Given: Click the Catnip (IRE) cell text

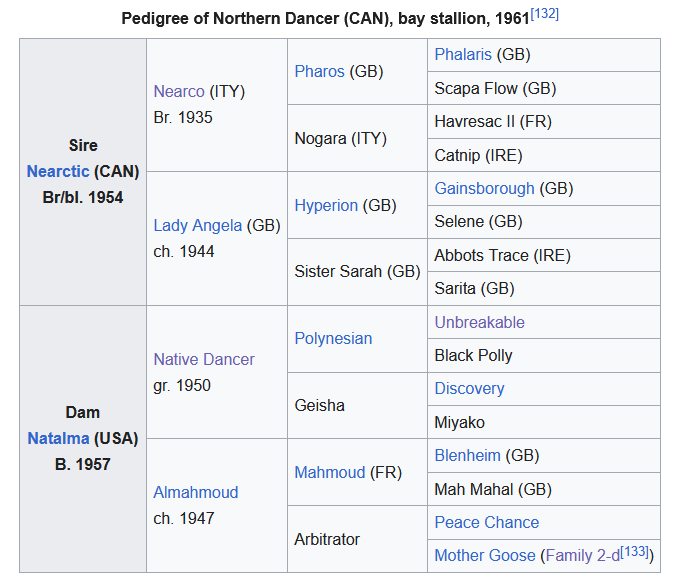Looking at the screenshot, I should pyautogui.click(x=478, y=156).
